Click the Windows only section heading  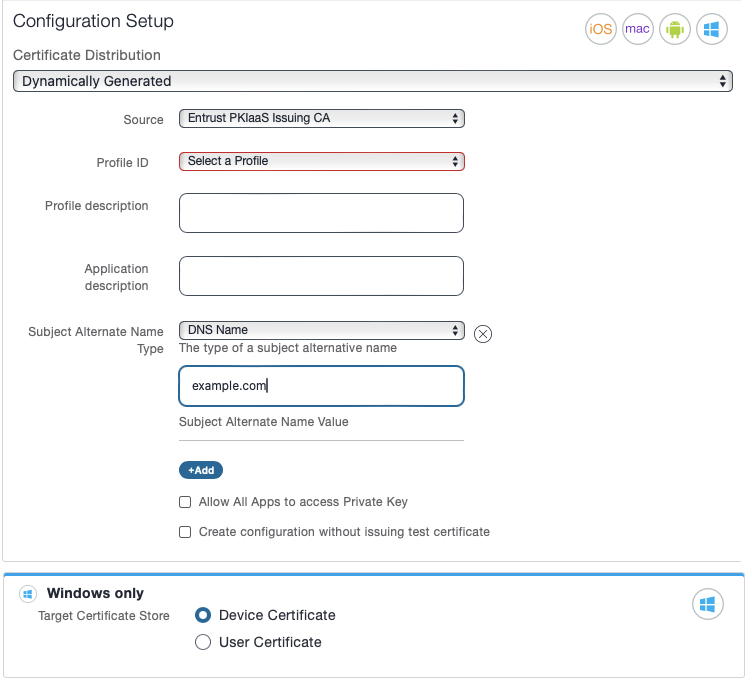coord(95,593)
